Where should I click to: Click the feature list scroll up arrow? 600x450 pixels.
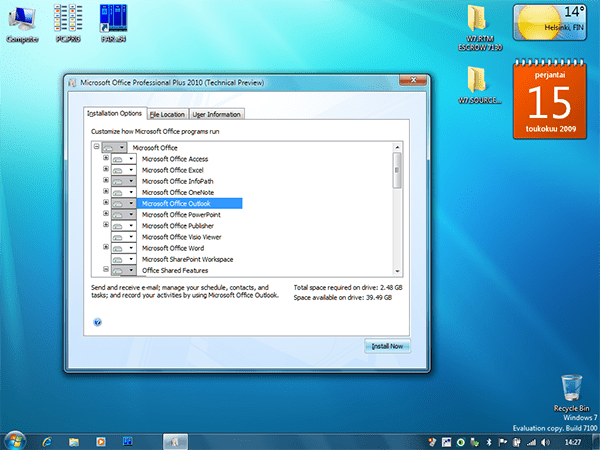point(397,147)
